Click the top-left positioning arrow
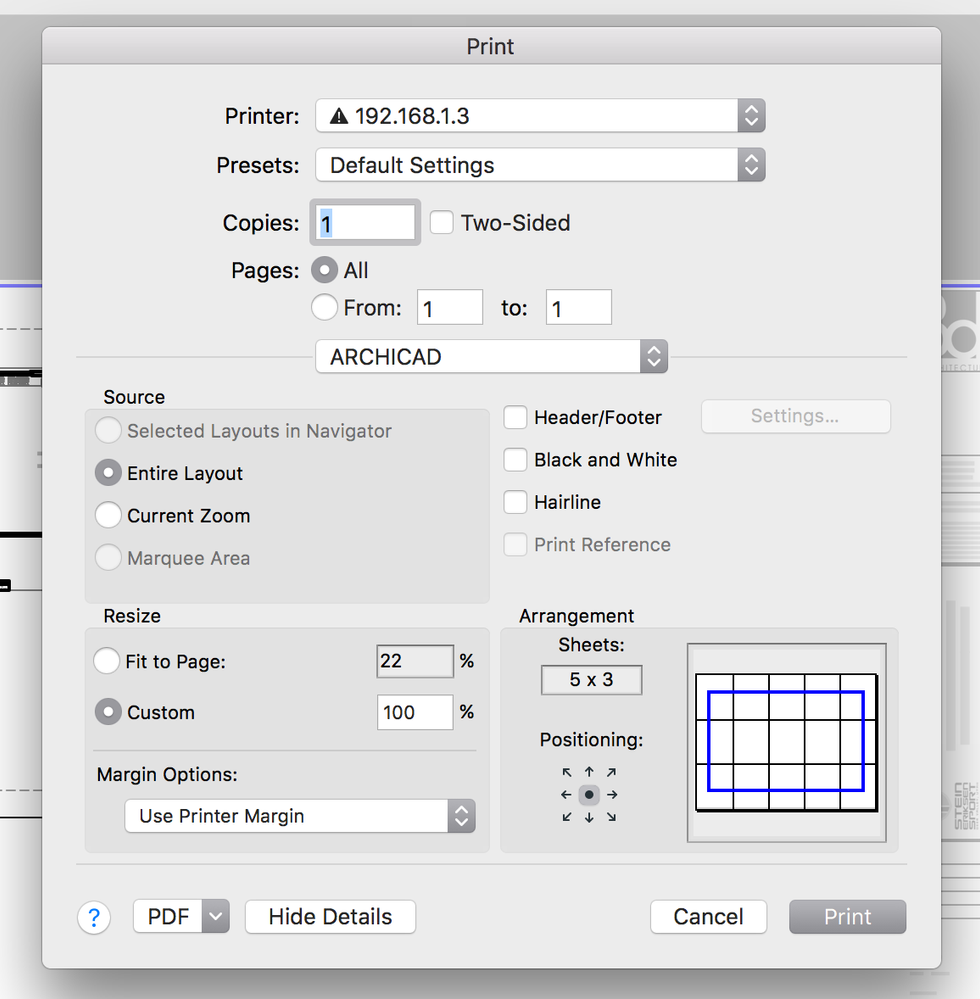 [567, 773]
